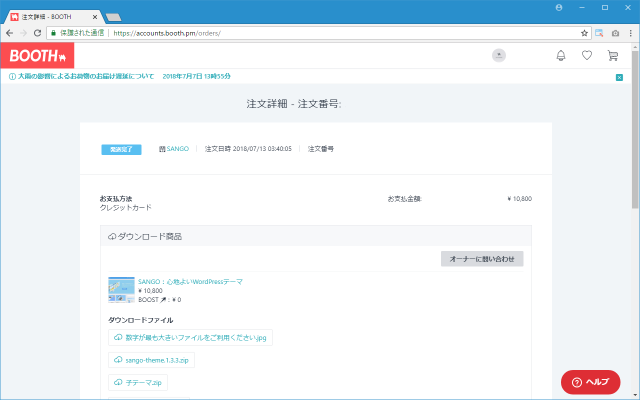Open notifications bell icon
Viewport: 640px width, 400px height.
(561, 56)
